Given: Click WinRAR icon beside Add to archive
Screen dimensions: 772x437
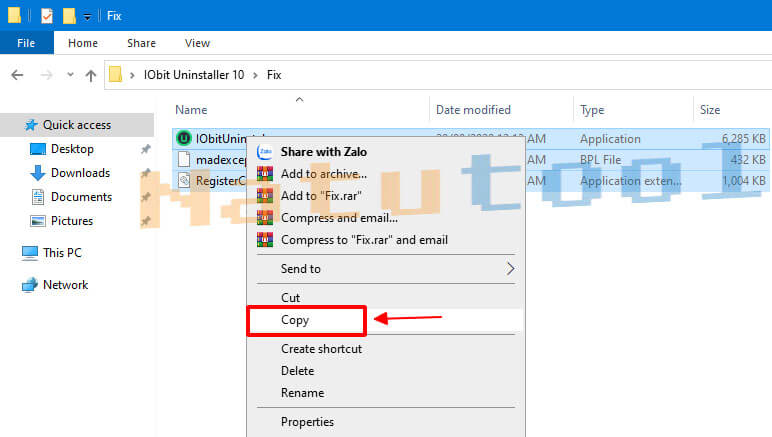Looking at the screenshot, I should (x=265, y=173).
